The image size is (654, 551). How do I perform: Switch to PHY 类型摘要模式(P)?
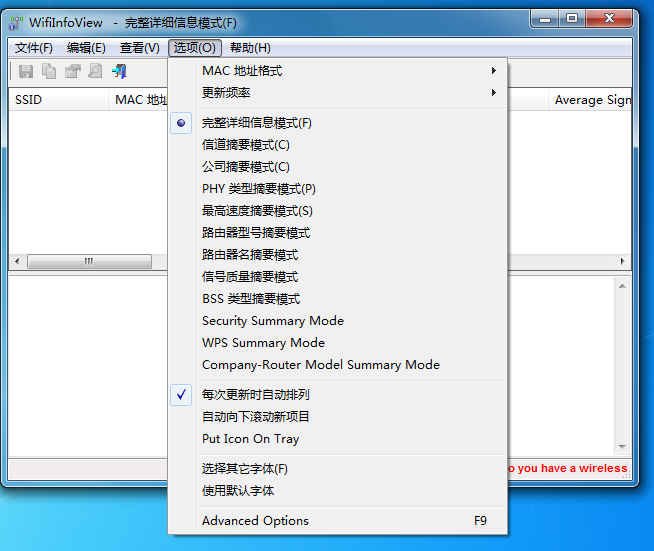tap(338, 189)
